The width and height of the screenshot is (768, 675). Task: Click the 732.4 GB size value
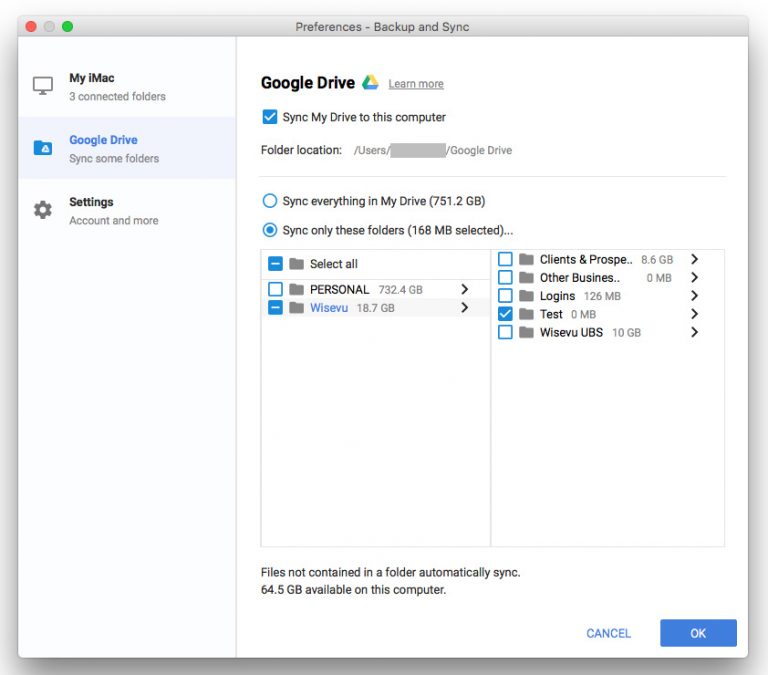[400, 289]
